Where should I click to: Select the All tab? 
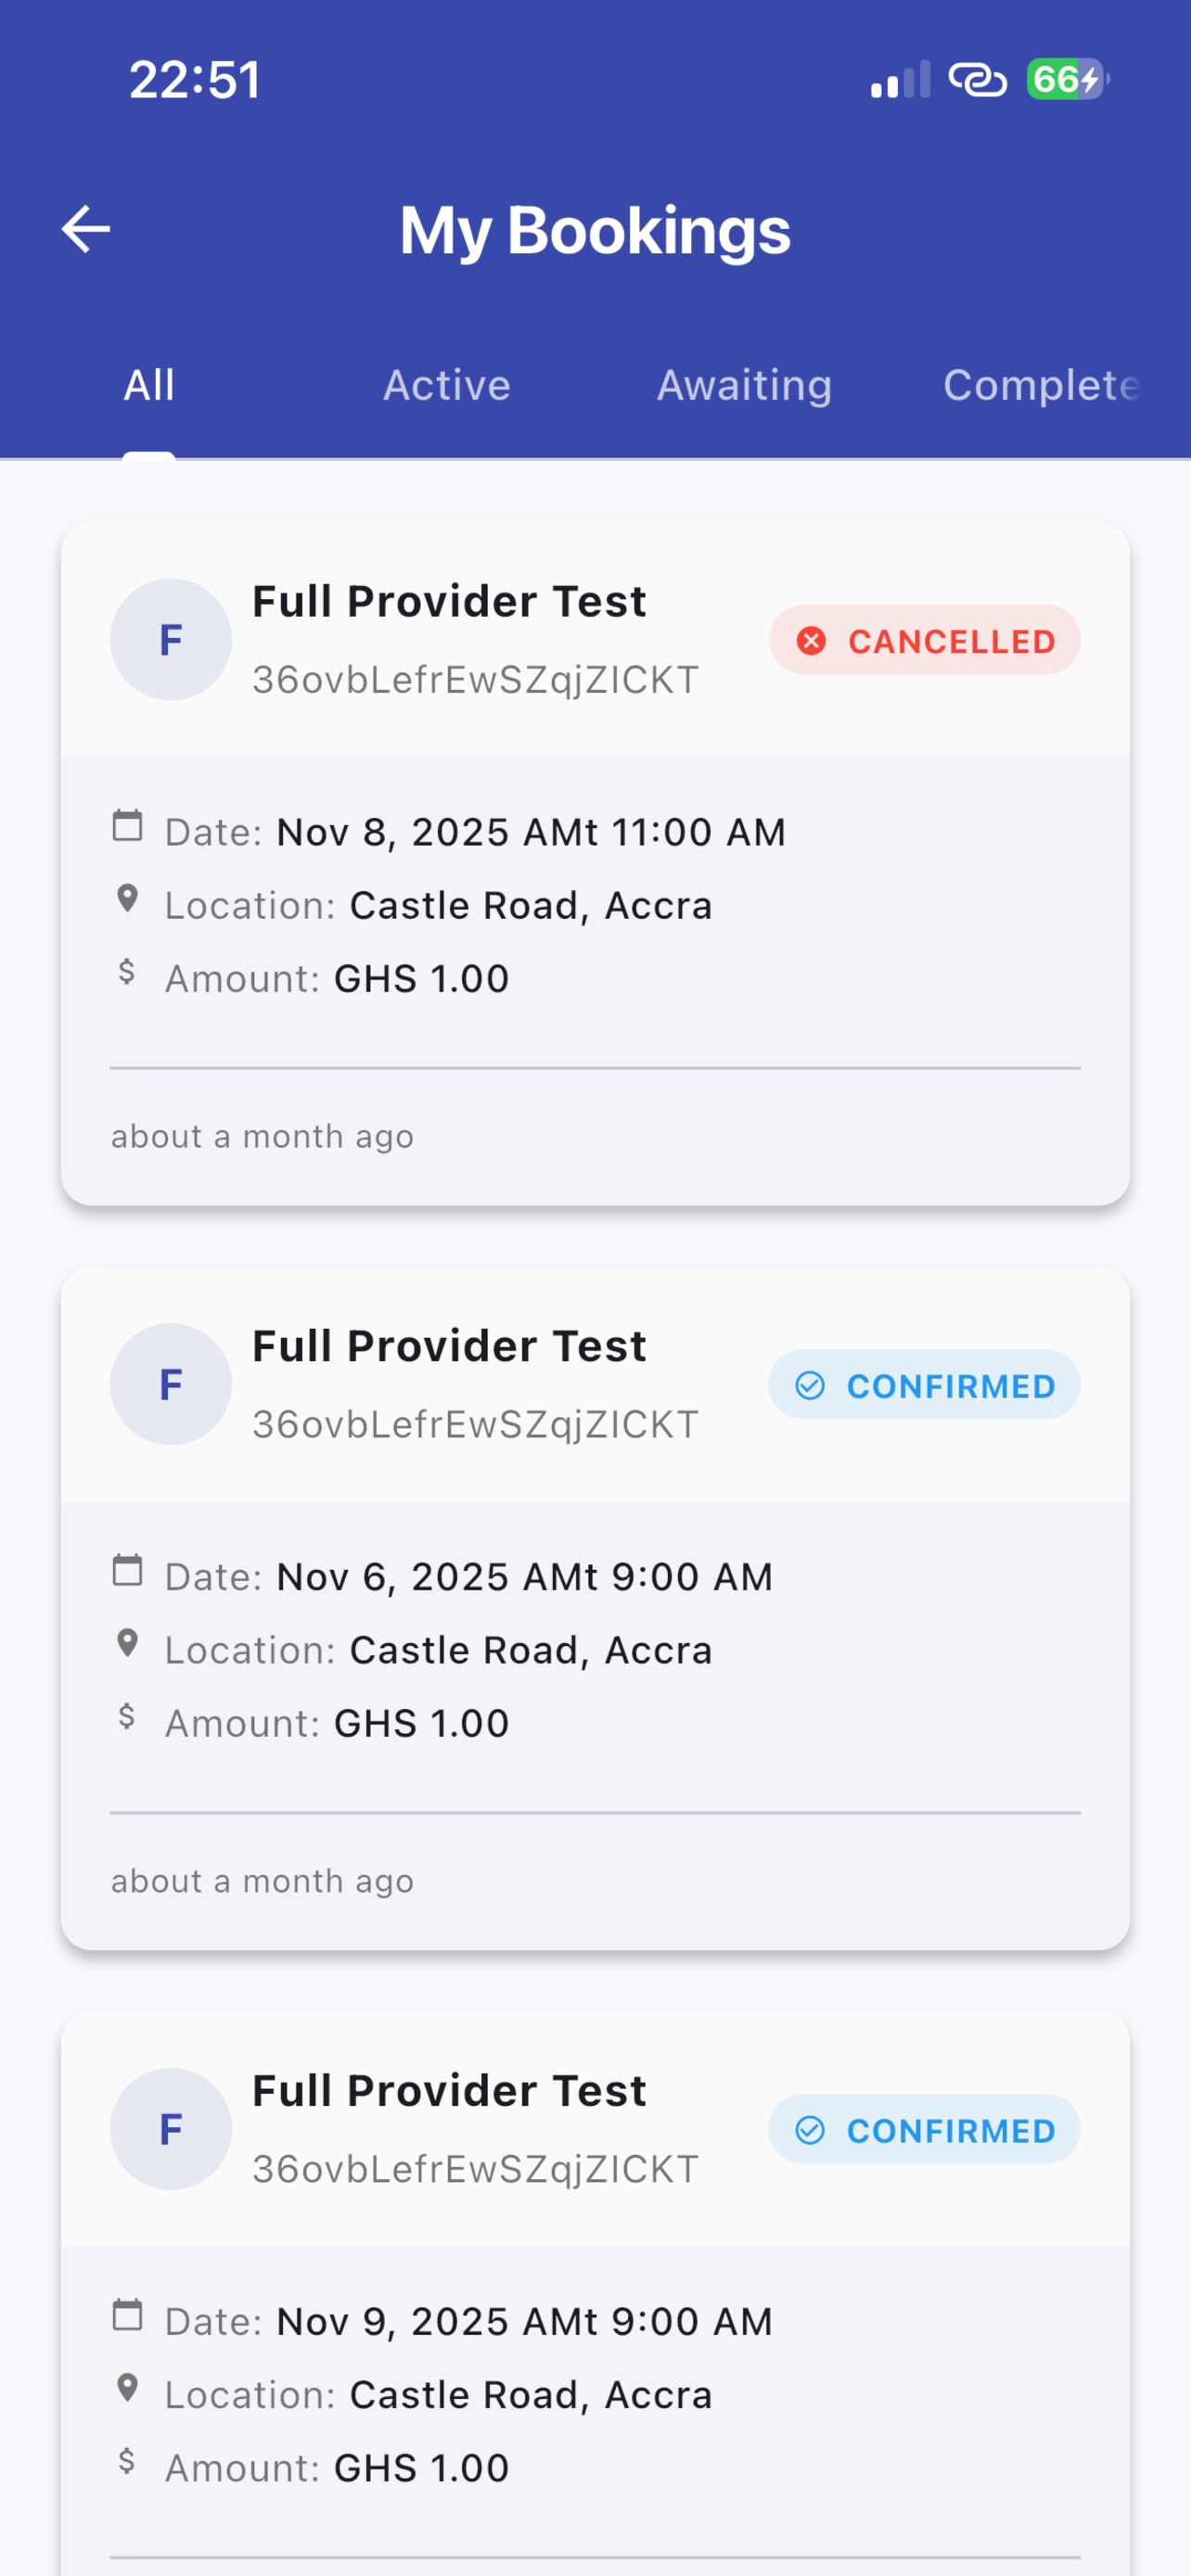[x=149, y=385]
